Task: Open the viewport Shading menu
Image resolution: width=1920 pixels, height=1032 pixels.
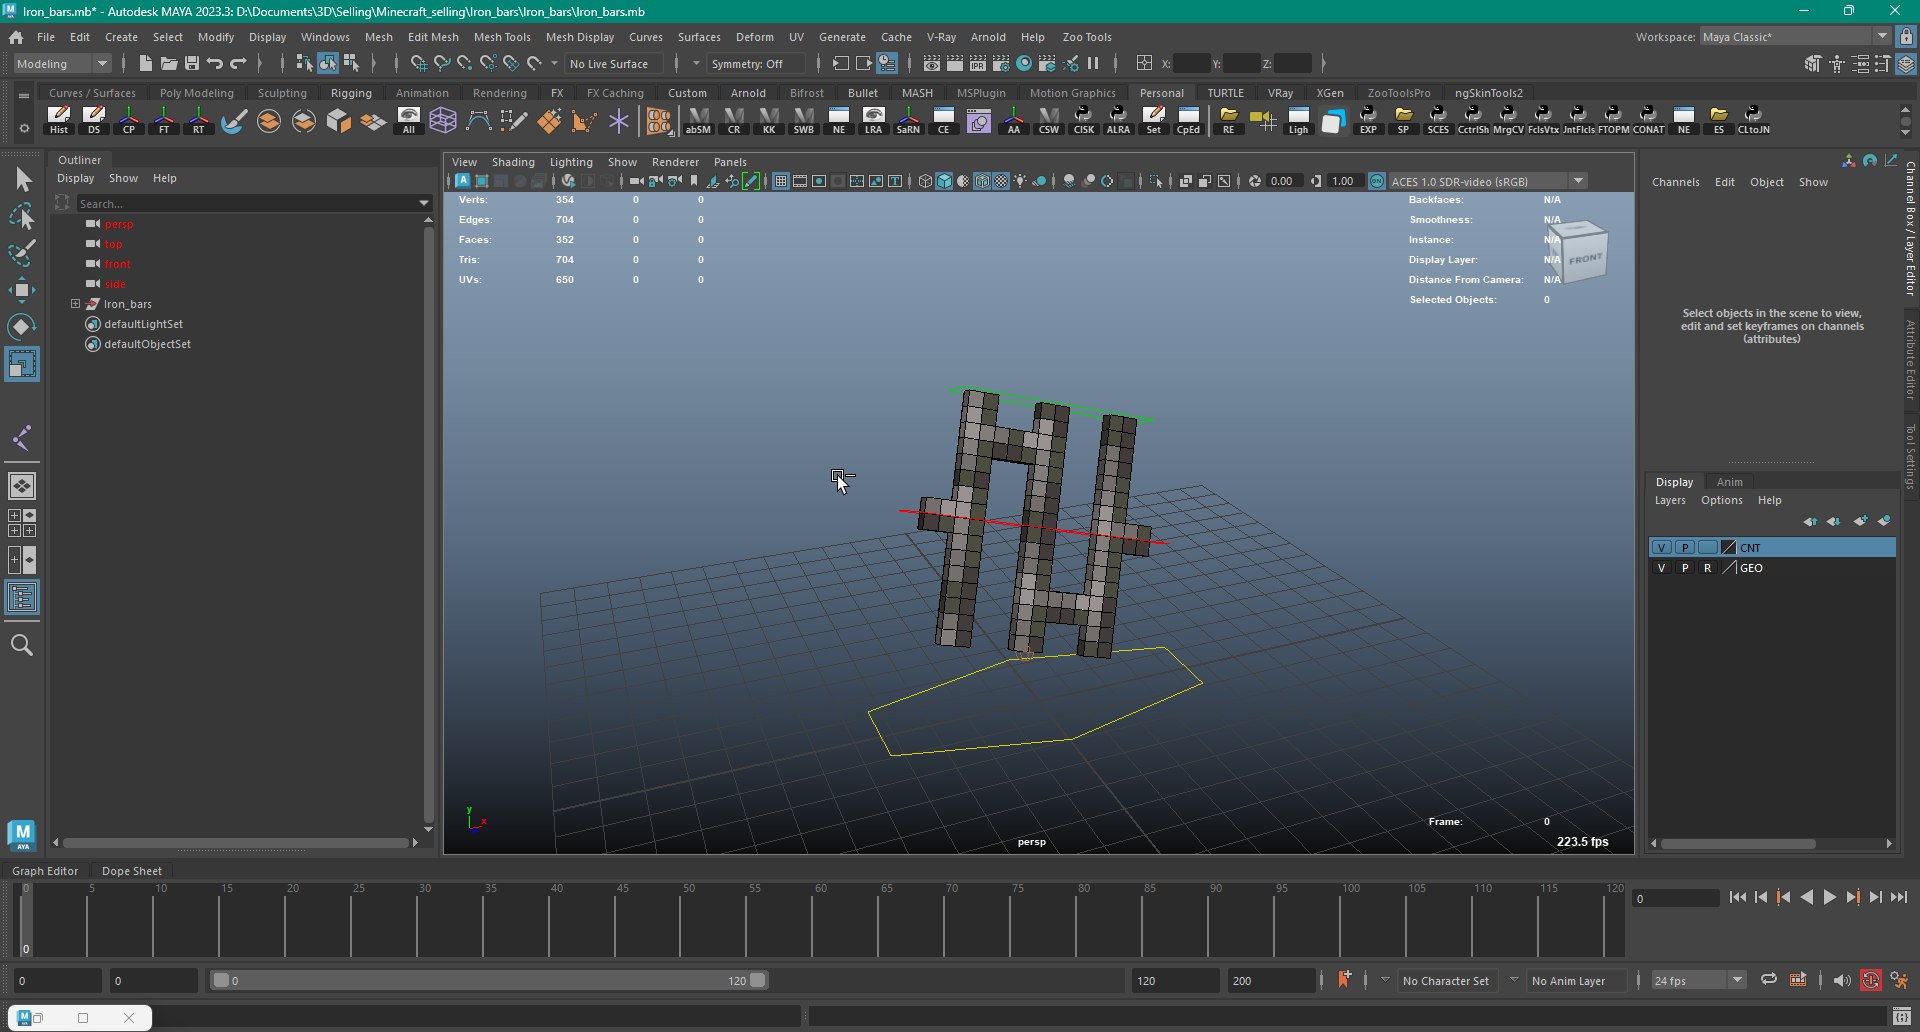Action: pyautogui.click(x=513, y=162)
